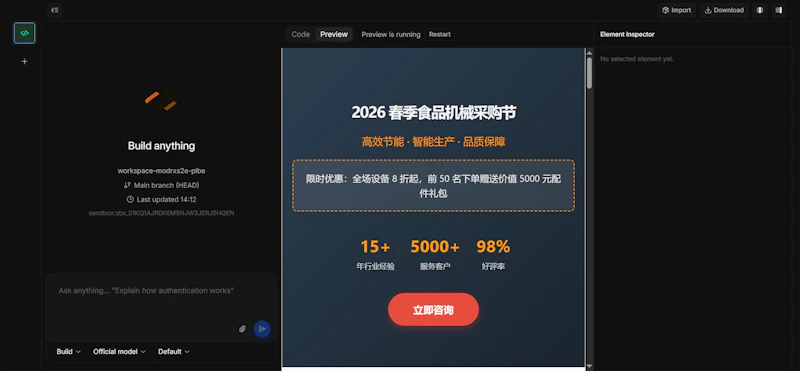Toggle the left sidebar panel icon
Screen dimensions: 800x371
click(55, 10)
